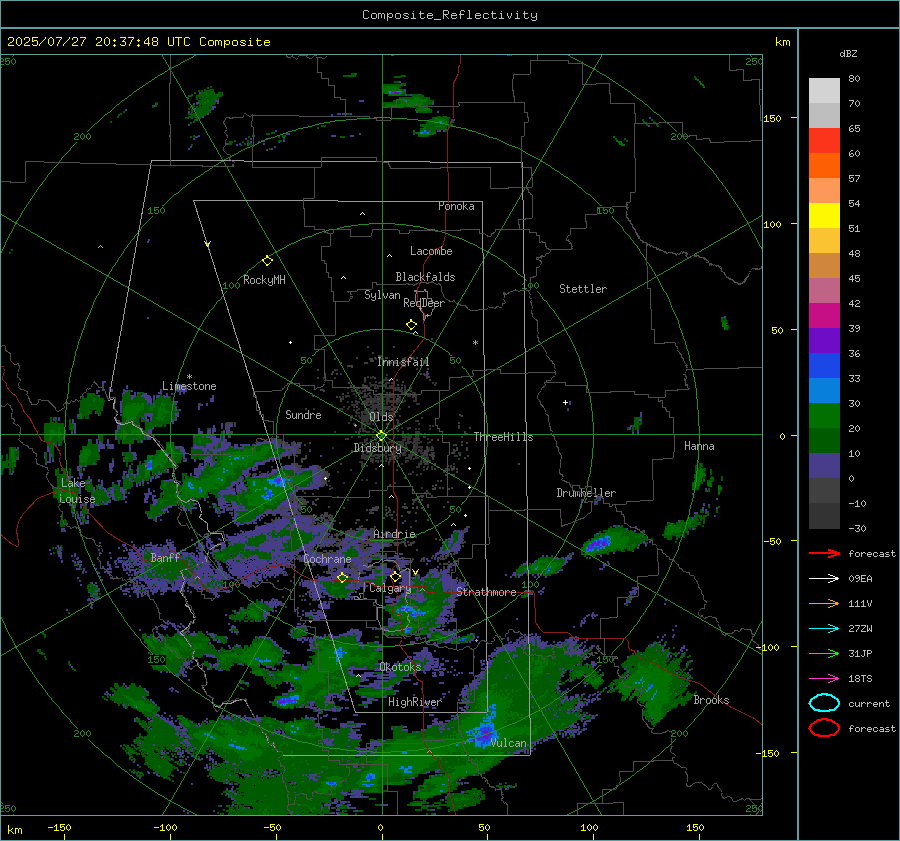
Task: Click the green 31JP arrow icon
Action: [x=824, y=653]
